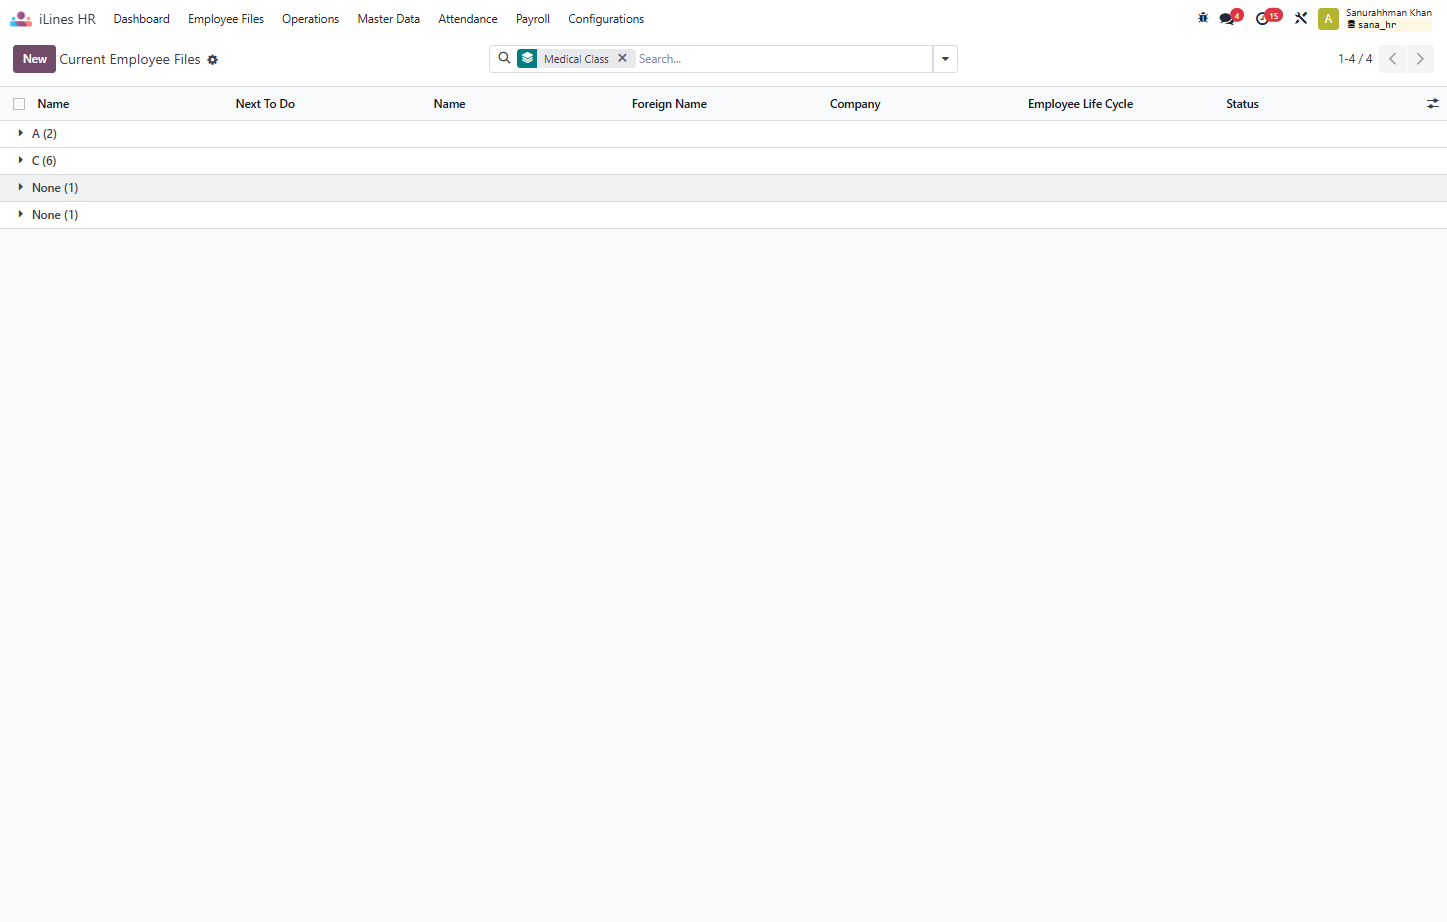Image resolution: width=1447 pixels, height=922 pixels.
Task: Click the settings gear beside Current Employee Files
Action: [212, 60]
